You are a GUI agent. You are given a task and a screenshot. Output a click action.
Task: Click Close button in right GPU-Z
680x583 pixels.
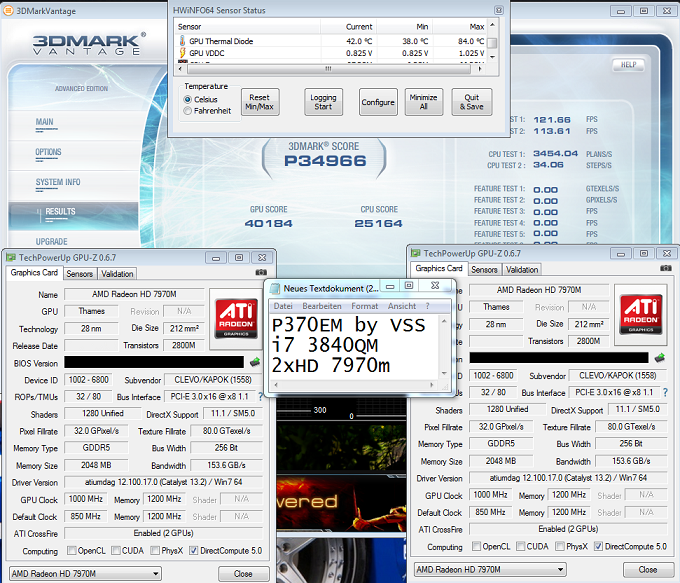pos(647,569)
